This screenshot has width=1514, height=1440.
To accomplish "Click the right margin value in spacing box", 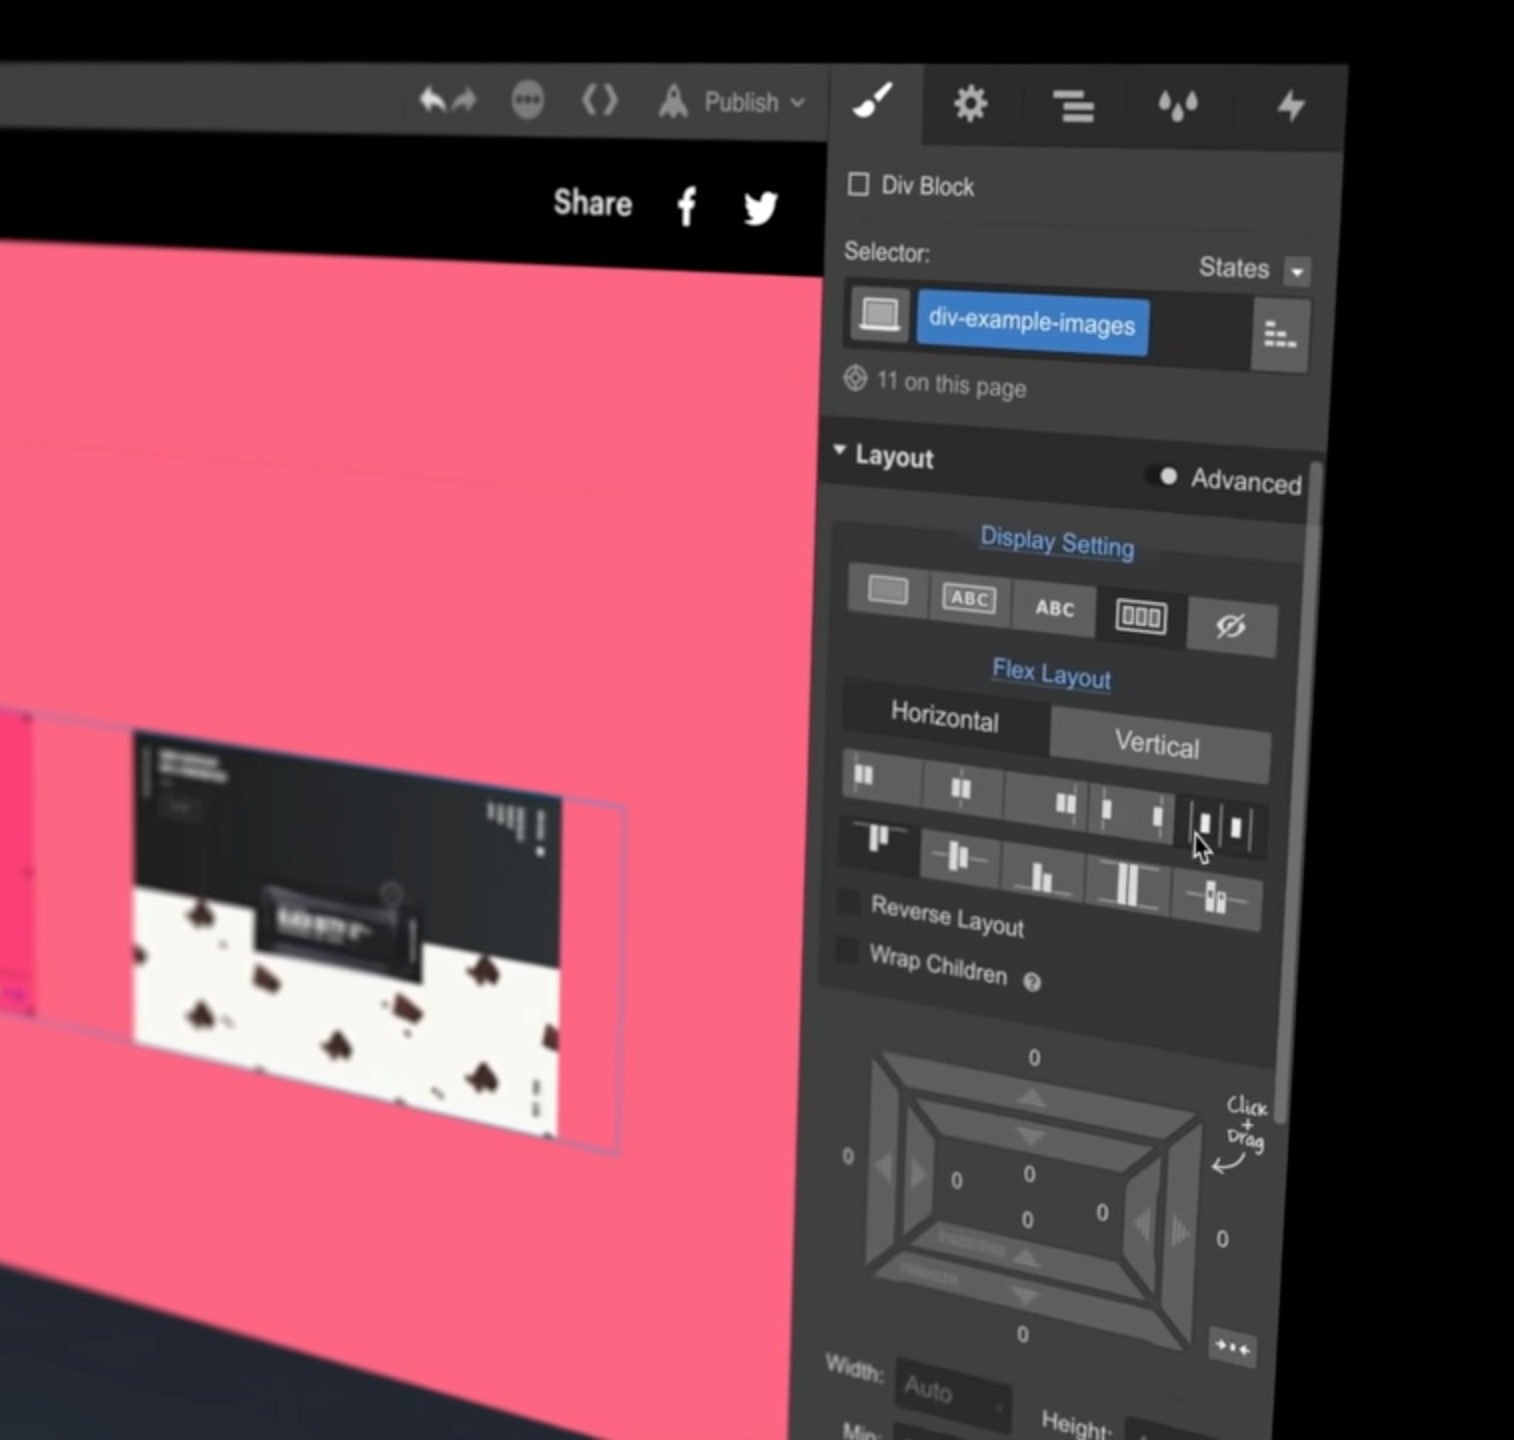I will pyautogui.click(x=1222, y=1239).
